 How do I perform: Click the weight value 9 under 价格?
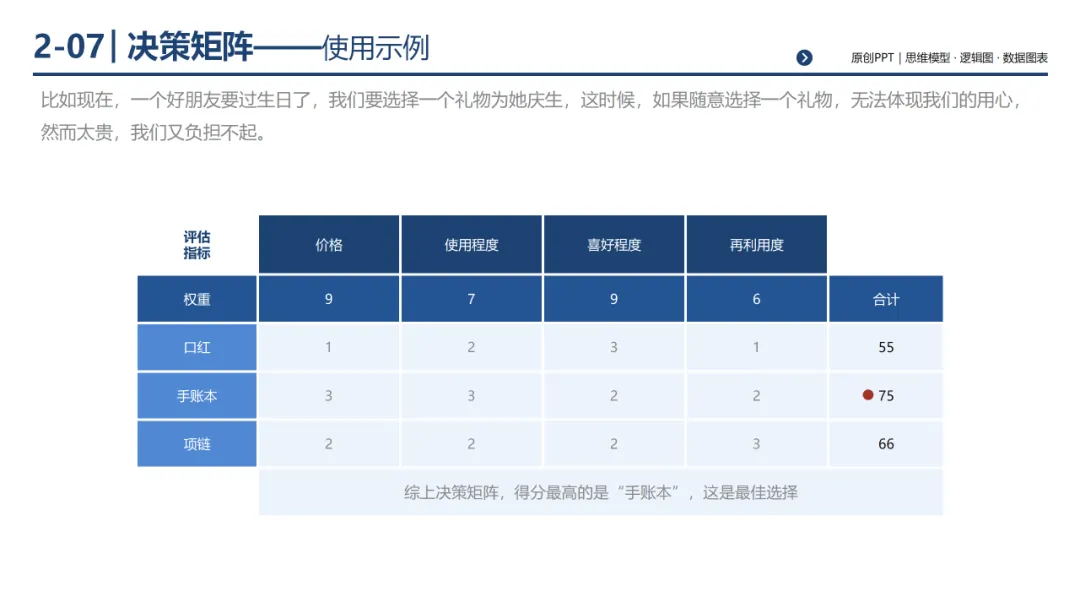click(x=328, y=298)
